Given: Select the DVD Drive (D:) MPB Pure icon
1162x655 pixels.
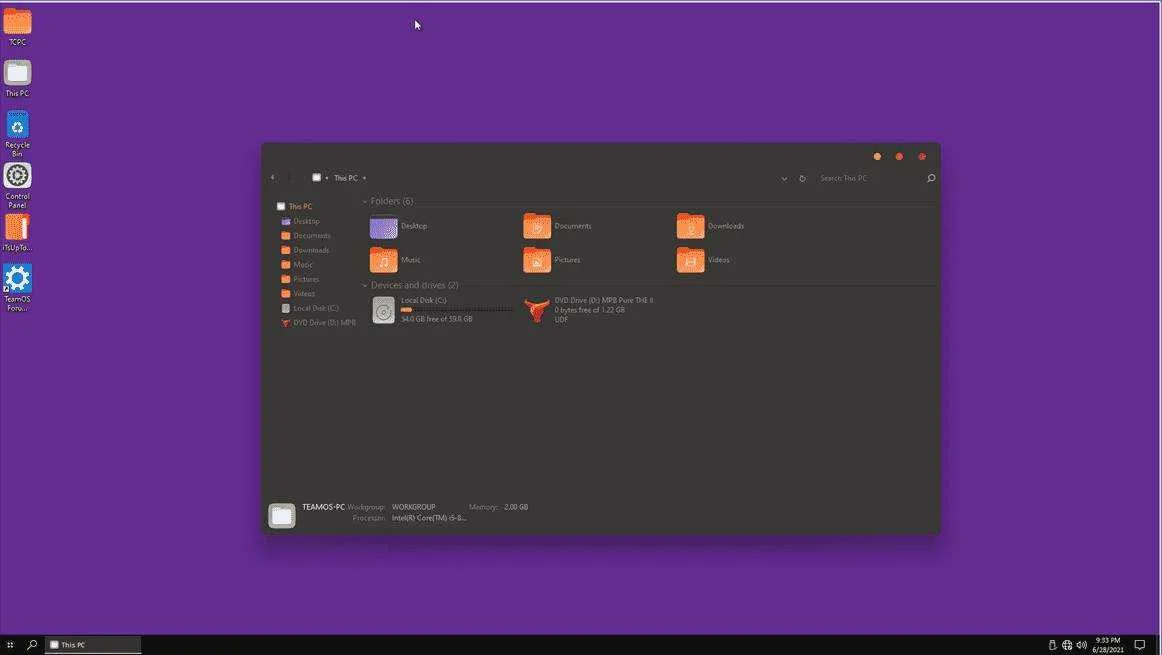Looking at the screenshot, I should click(x=537, y=310).
